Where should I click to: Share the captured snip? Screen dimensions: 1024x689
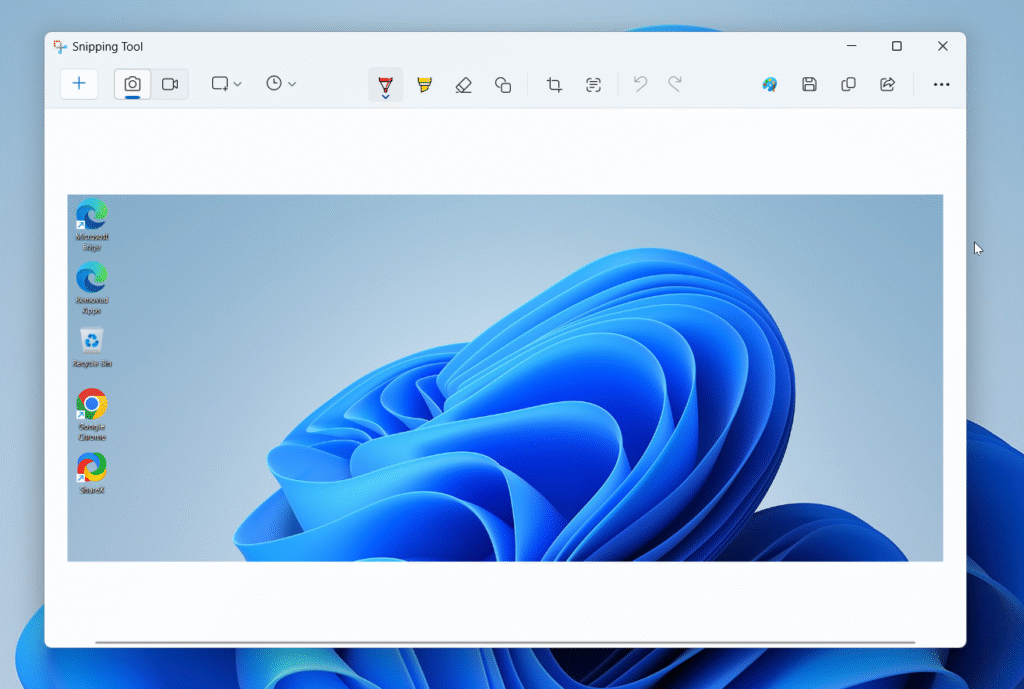point(887,85)
